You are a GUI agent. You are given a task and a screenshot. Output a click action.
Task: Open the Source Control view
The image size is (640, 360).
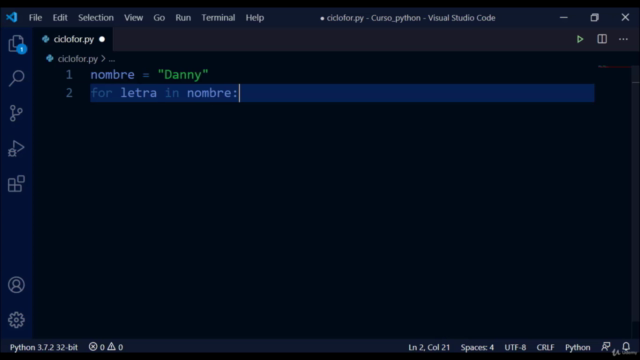click(16, 113)
